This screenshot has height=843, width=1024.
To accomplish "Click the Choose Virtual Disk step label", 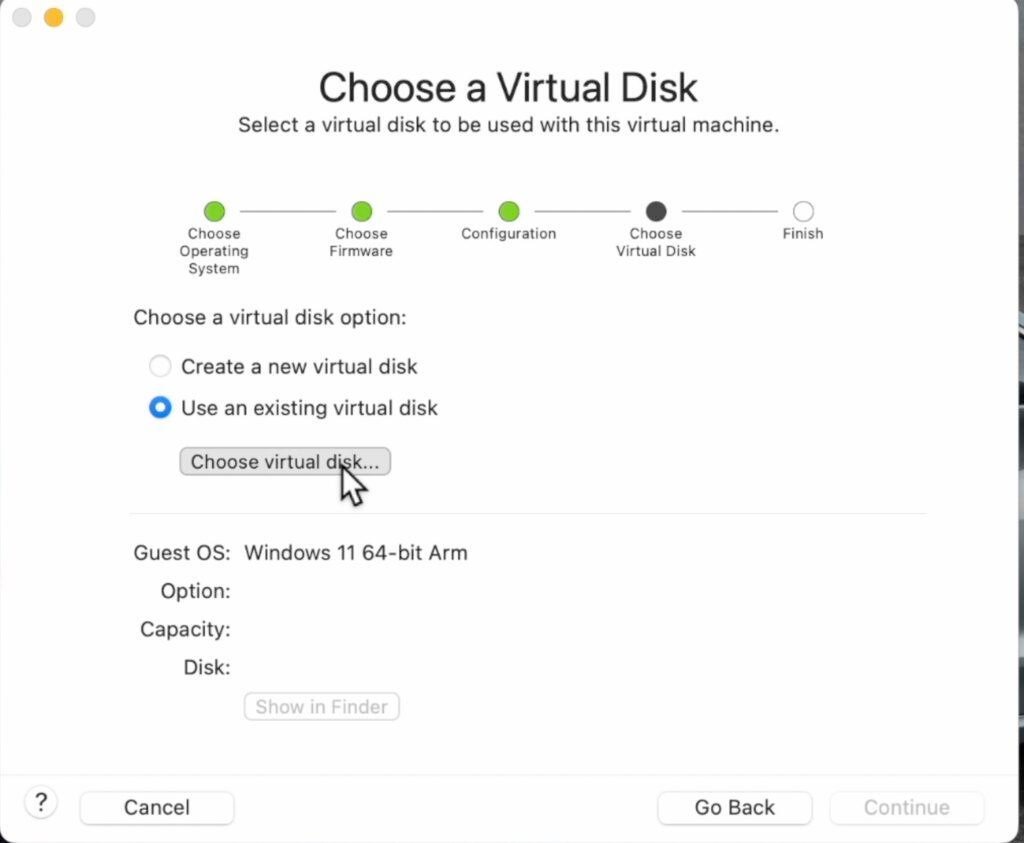I will [656, 242].
